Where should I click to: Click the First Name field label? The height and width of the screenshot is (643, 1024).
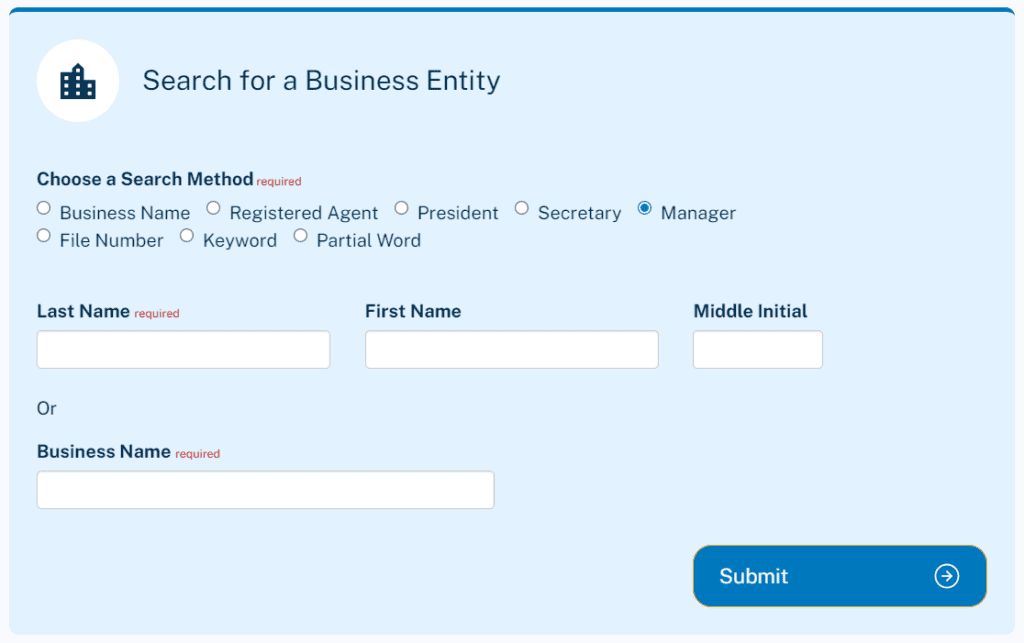(x=412, y=311)
